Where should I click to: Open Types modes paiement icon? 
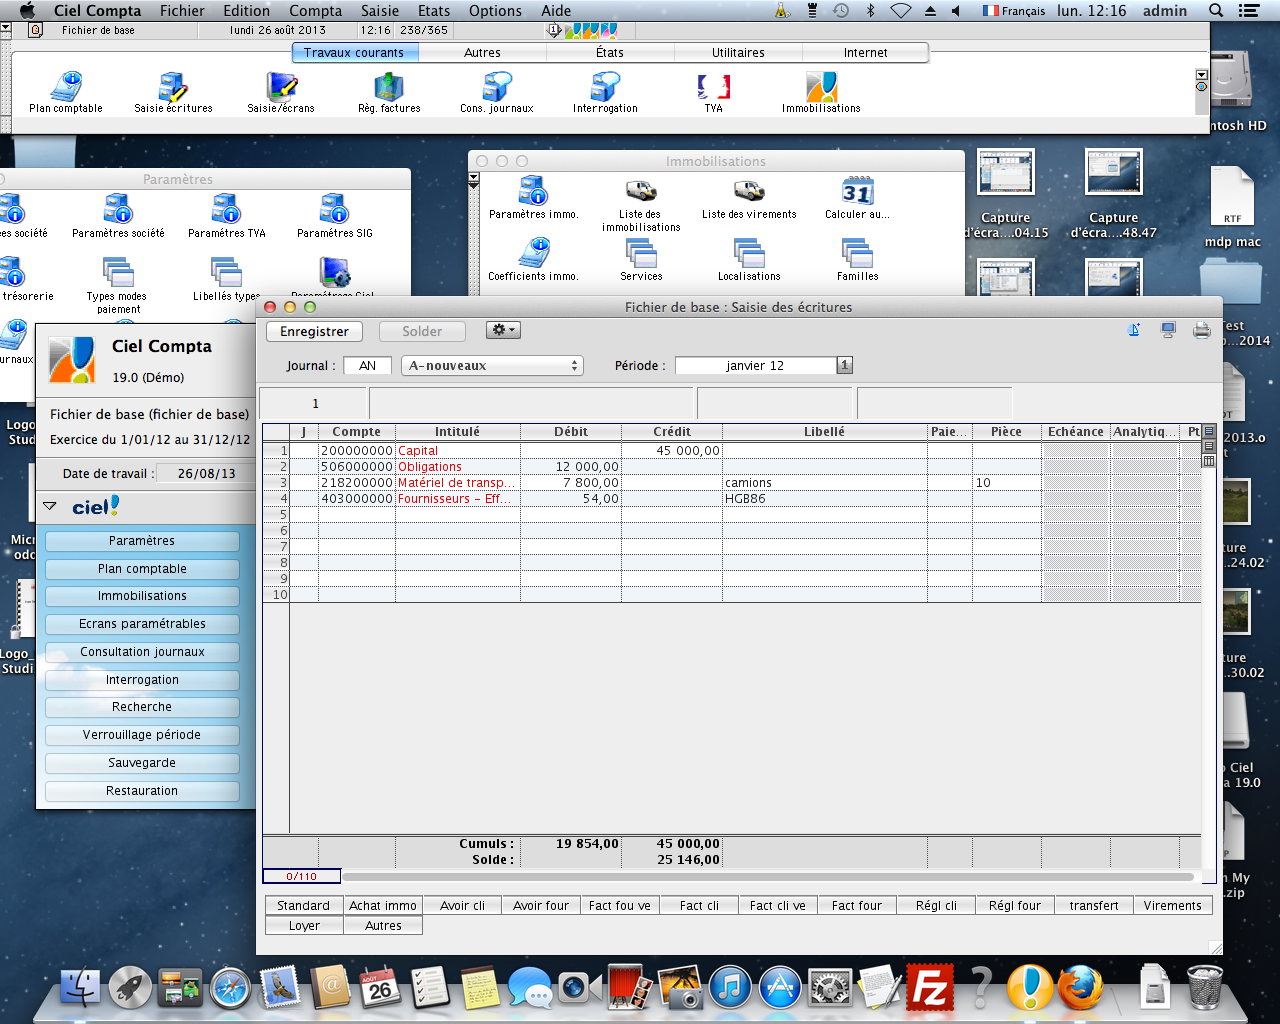coord(118,272)
